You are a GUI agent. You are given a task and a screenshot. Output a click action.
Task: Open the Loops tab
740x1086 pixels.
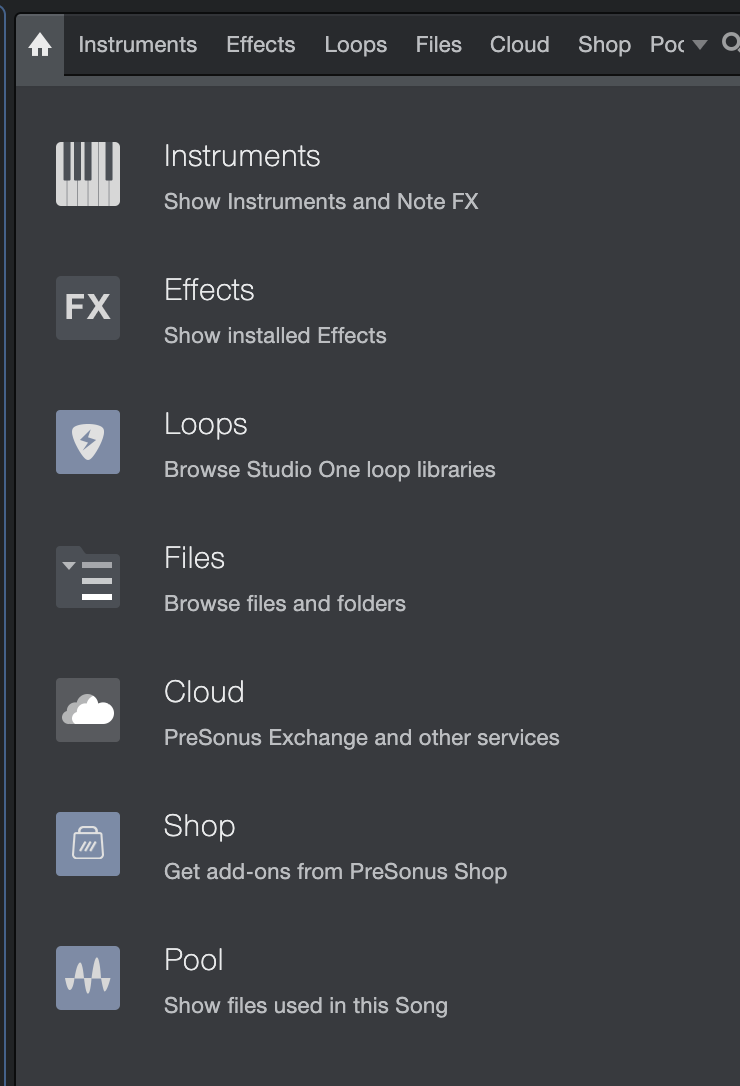355,45
